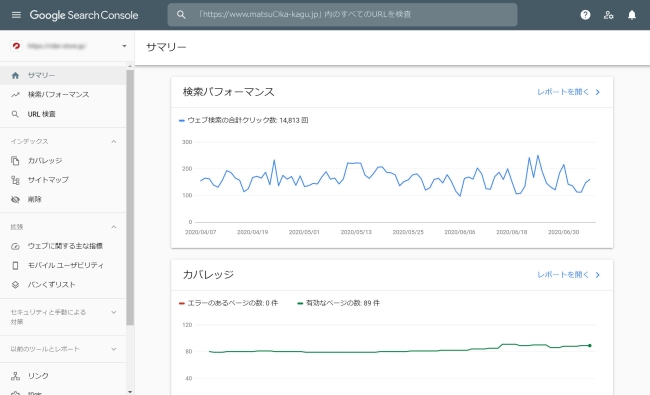Open ウェブに関する主な指標 in the sidebar
Viewport: 650px width, 395px height.
click(63, 246)
